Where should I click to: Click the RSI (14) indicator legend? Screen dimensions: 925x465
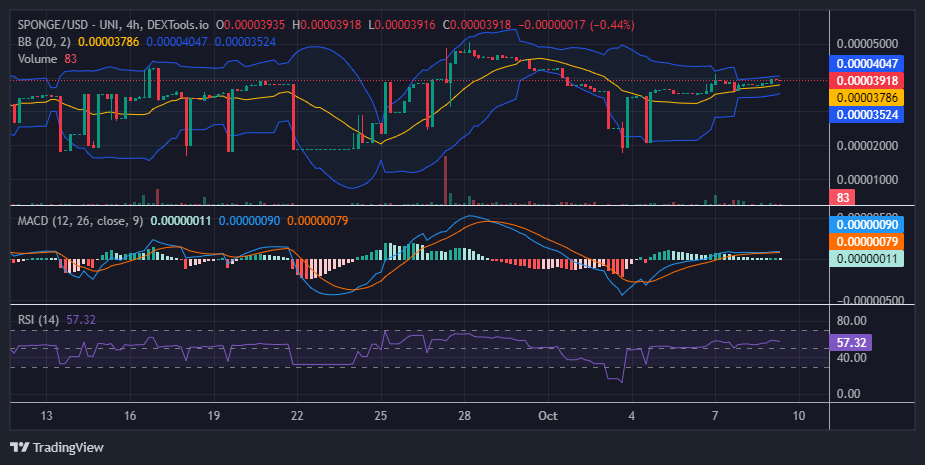coord(38,320)
